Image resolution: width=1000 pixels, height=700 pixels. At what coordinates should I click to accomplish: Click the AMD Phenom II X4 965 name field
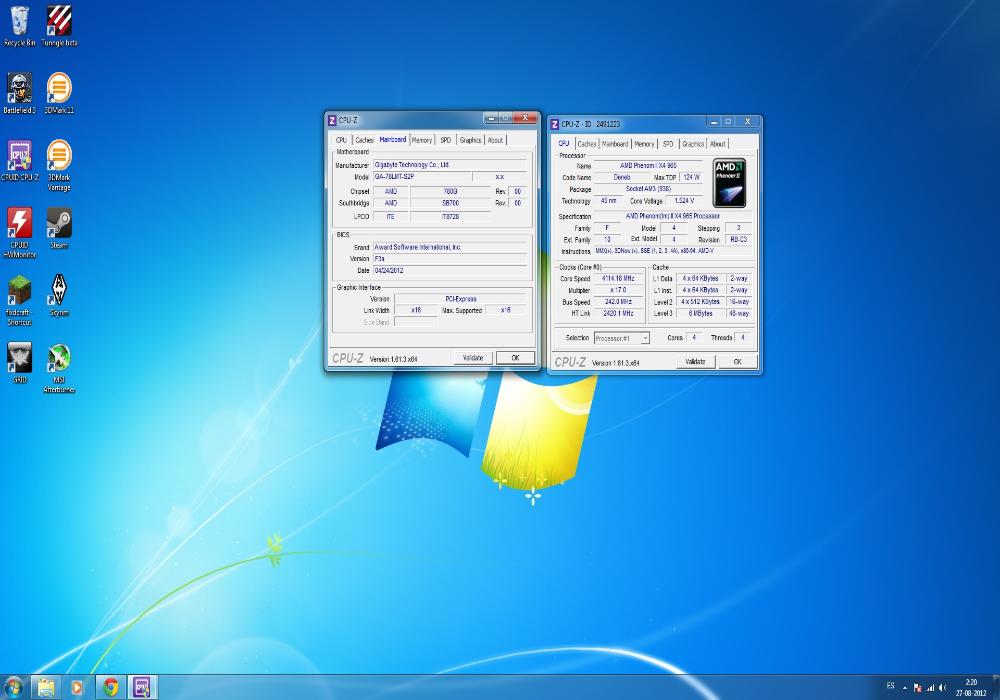[x=648, y=165]
